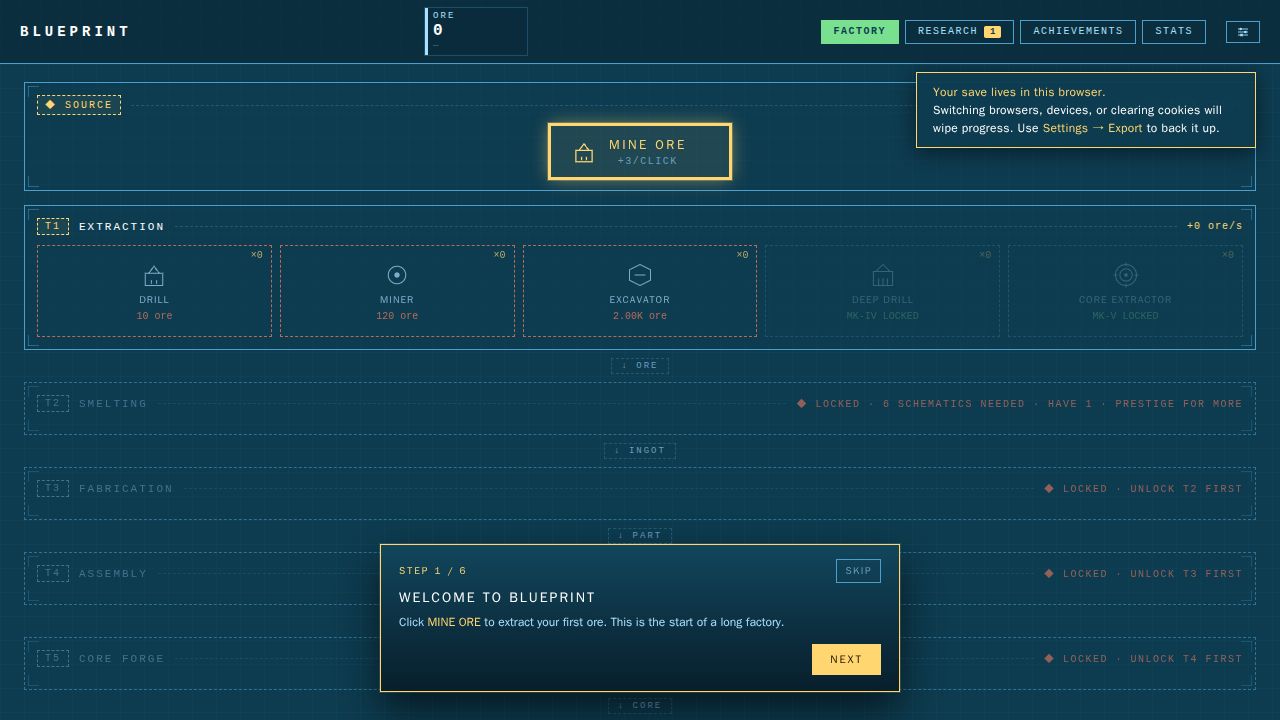
Task: Click the '↓ PART' flow label
Action: (640, 536)
